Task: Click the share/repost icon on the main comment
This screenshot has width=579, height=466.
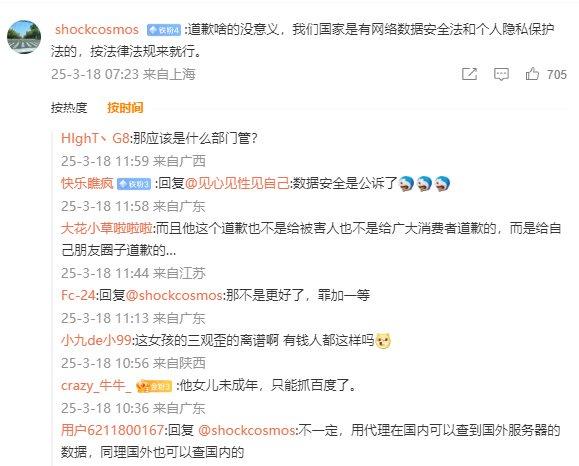Action: pos(469,74)
